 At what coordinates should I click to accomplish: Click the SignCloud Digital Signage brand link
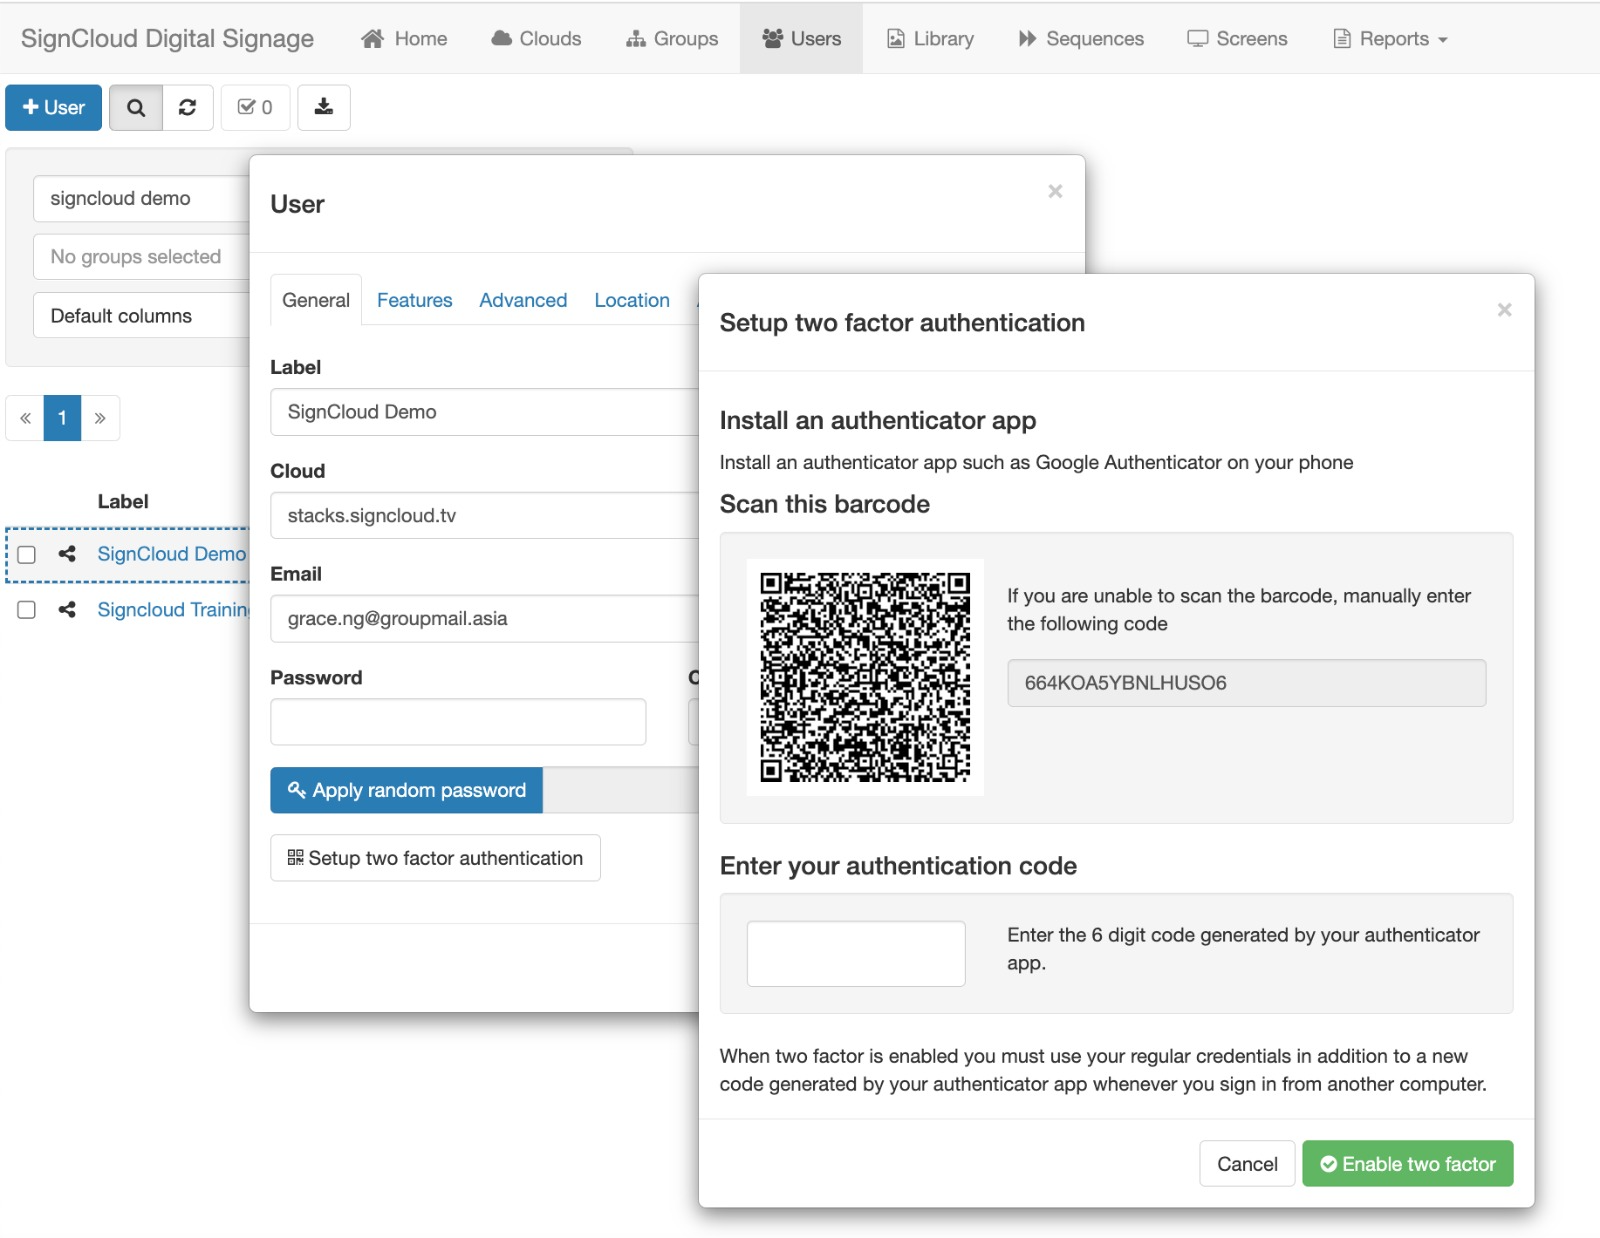(x=167, y=39)
